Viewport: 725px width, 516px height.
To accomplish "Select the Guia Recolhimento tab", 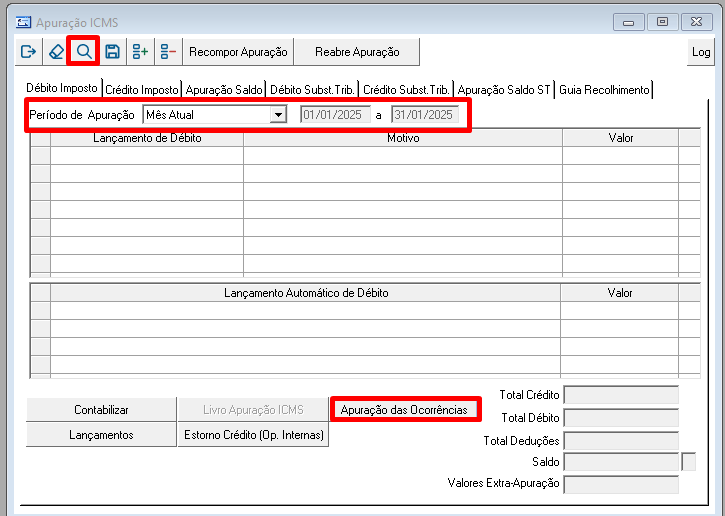I will tap(604, 90).
